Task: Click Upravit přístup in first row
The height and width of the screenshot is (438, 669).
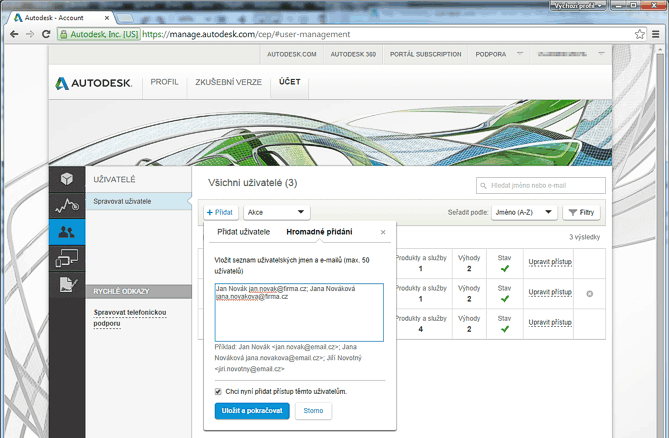Action: [x=550, y=262]
